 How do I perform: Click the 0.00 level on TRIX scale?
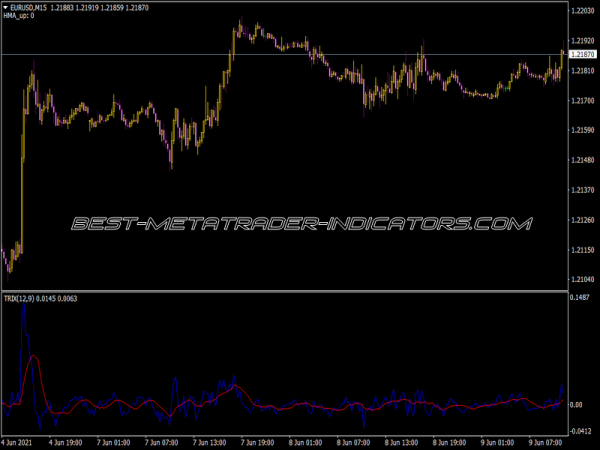point(577,405)
